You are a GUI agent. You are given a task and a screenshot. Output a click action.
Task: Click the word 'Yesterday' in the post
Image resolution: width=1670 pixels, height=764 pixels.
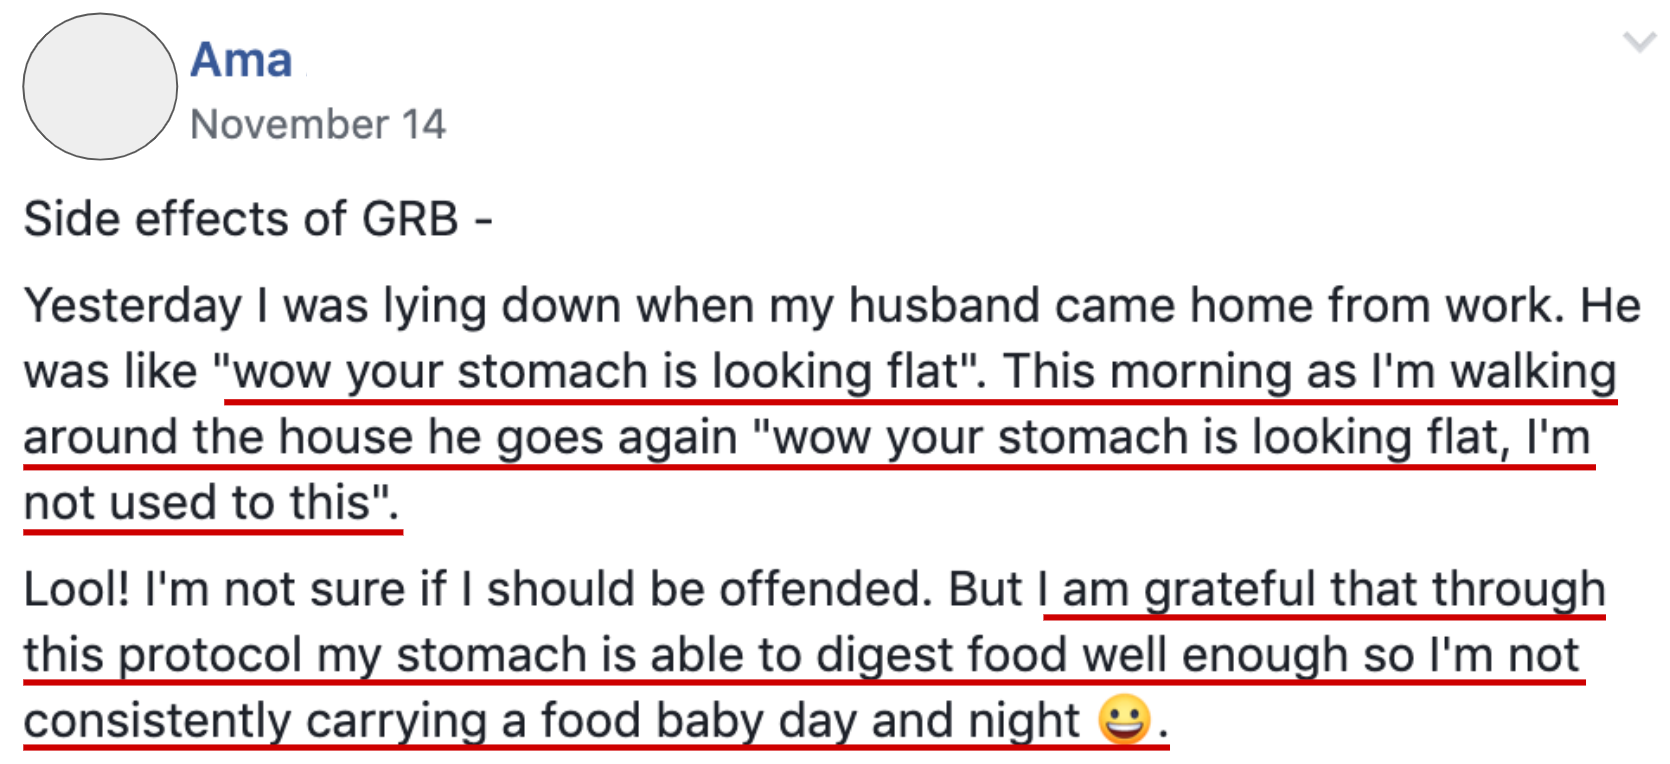(x=133, y=306)
